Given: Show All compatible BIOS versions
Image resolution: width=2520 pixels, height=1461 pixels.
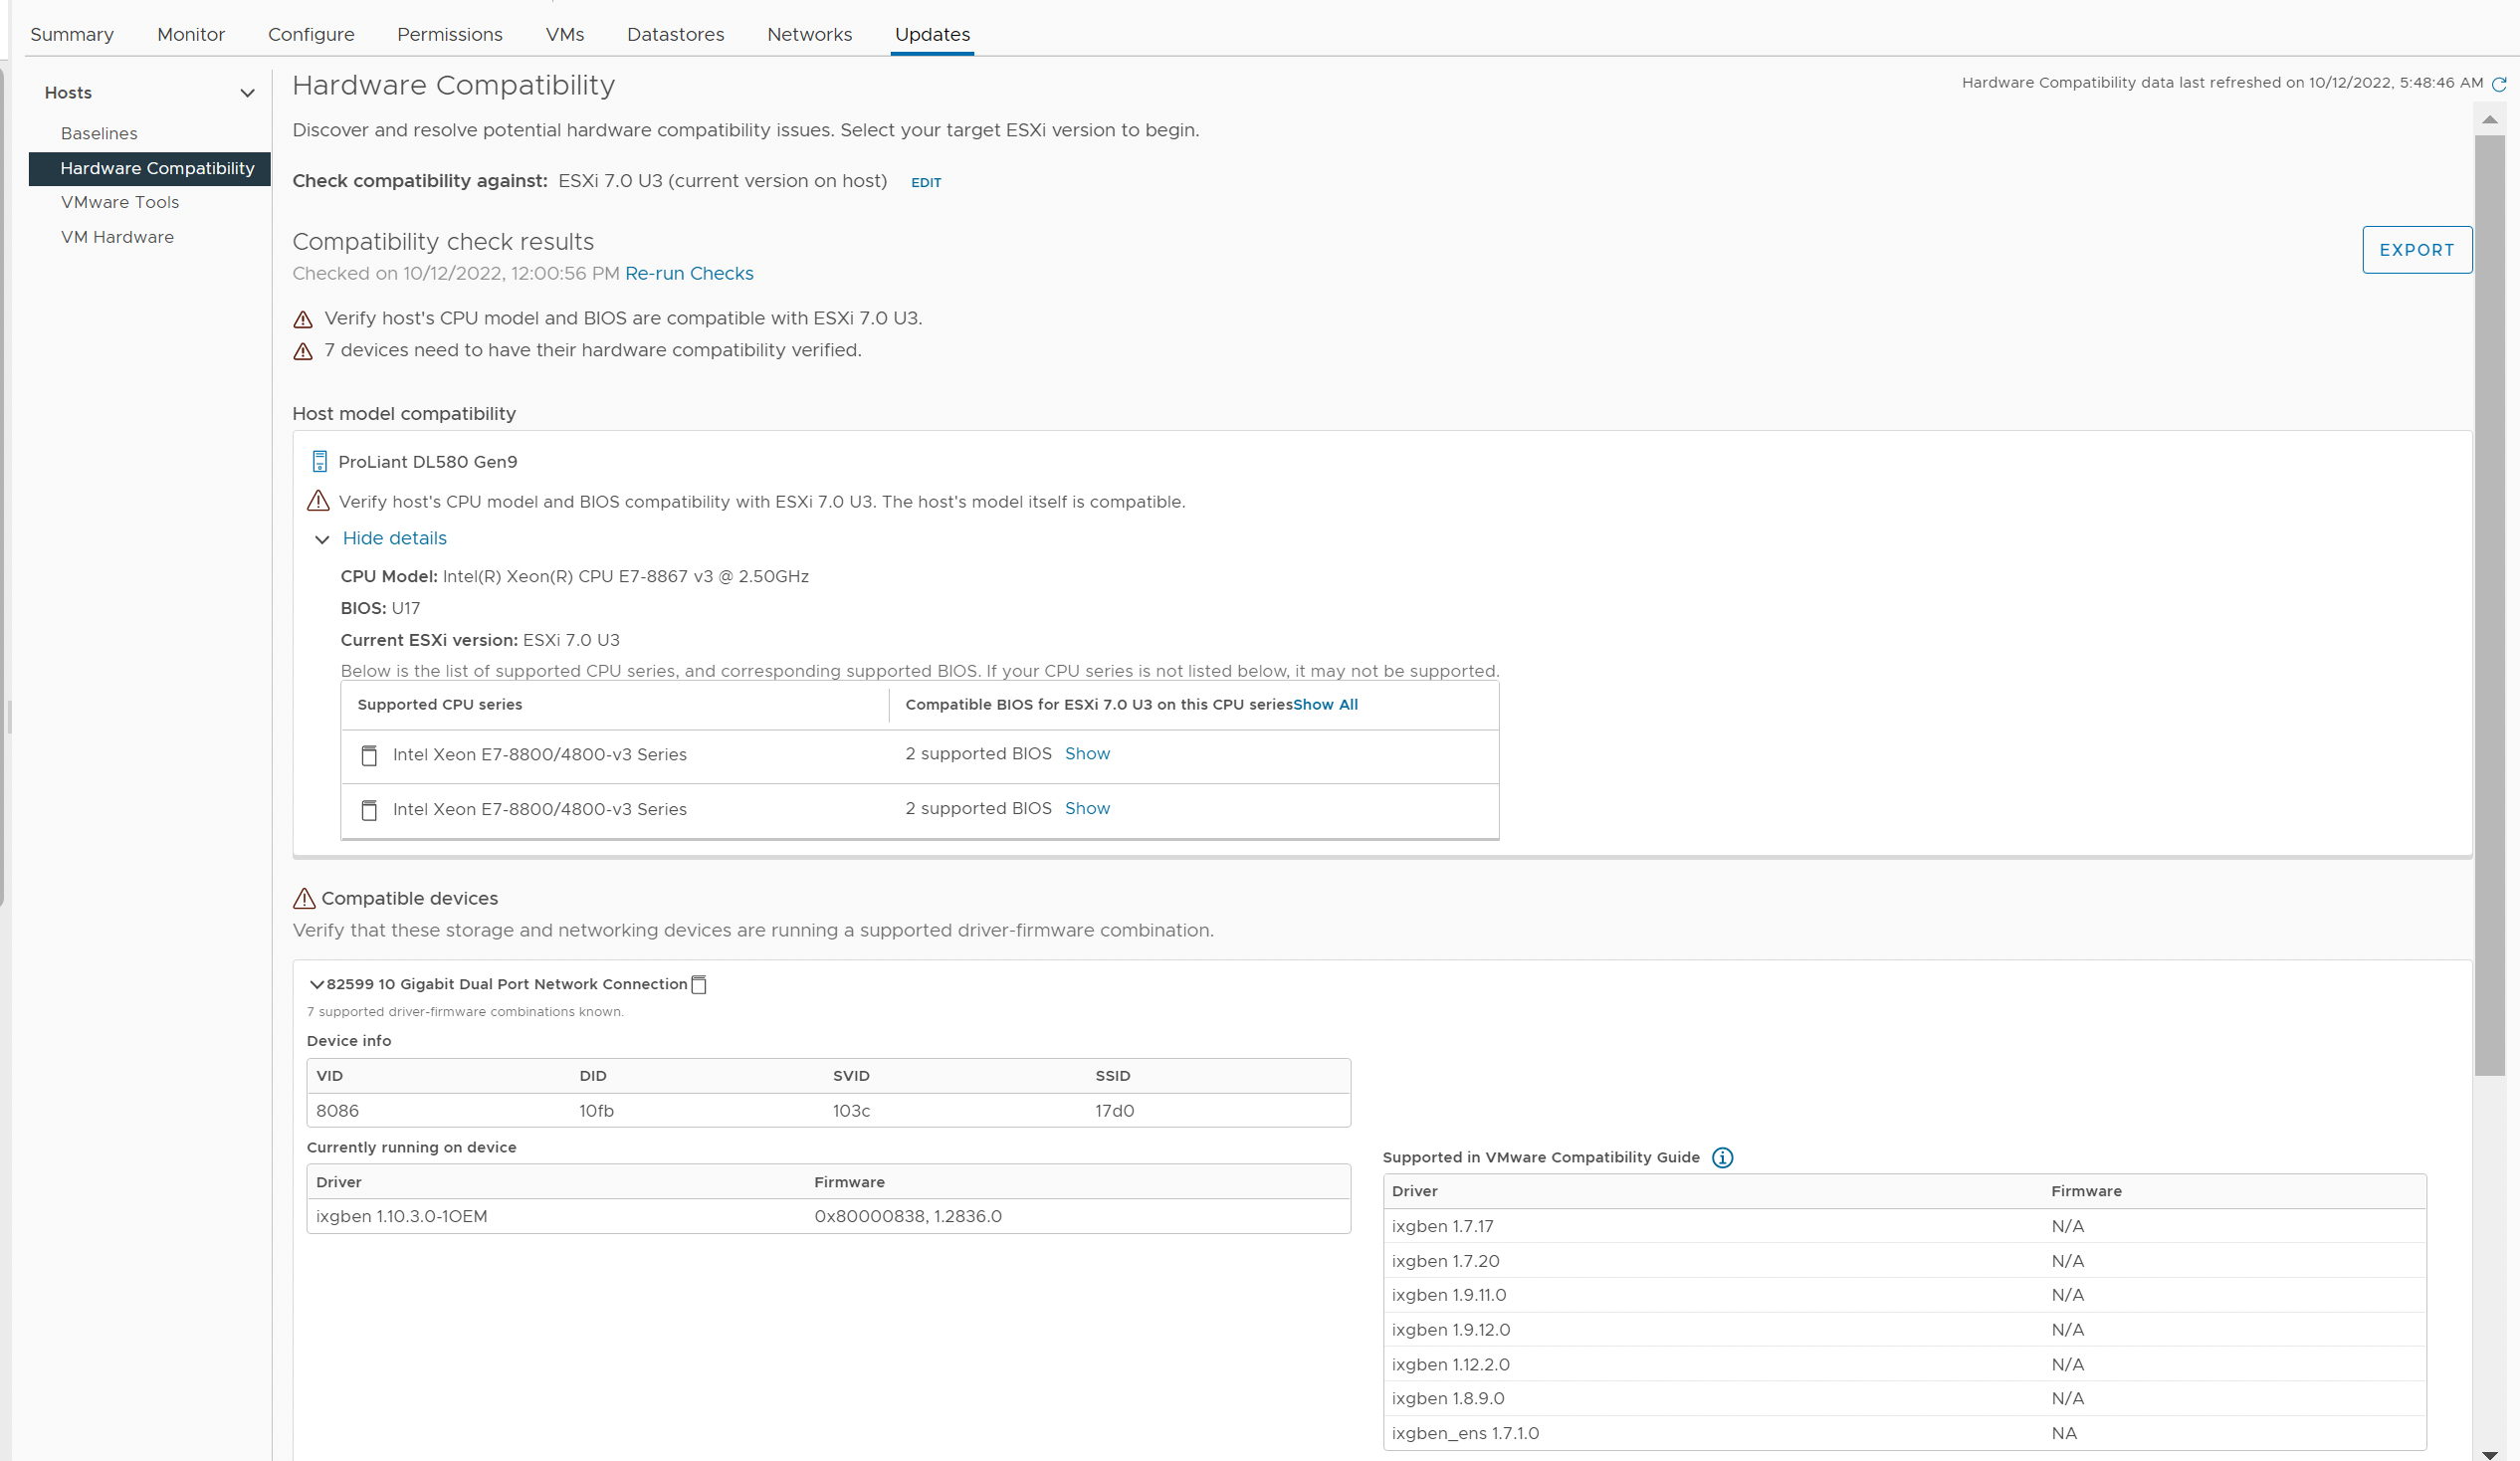Looking at the screenshot, I should 1325,704.
